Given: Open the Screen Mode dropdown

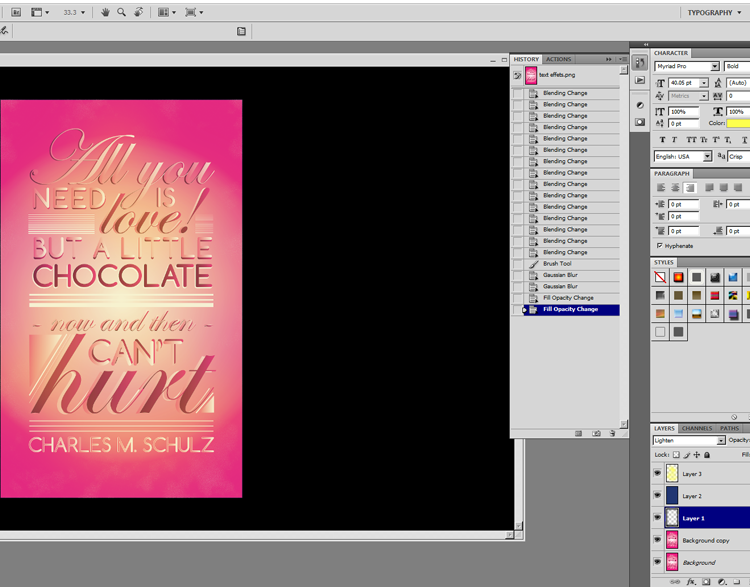Looking at the screenshot, I should click(194, 12).
